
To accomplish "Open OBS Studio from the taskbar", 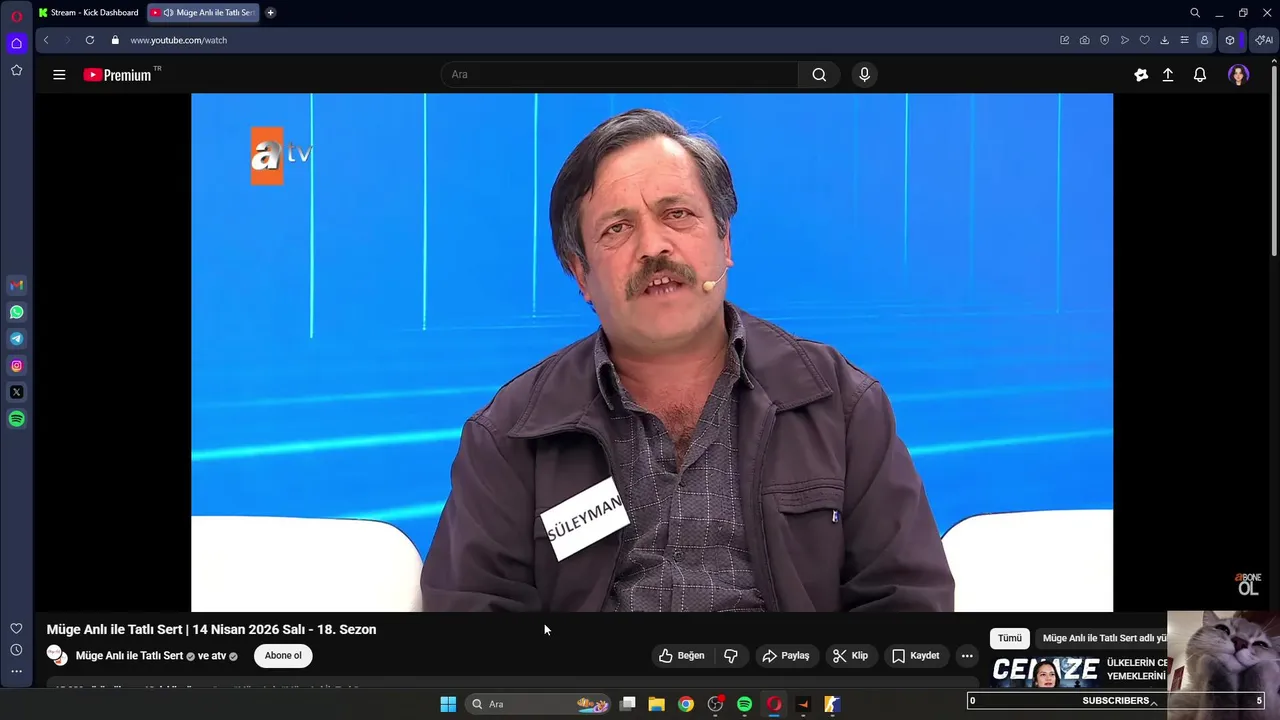I will click(715, 704).
